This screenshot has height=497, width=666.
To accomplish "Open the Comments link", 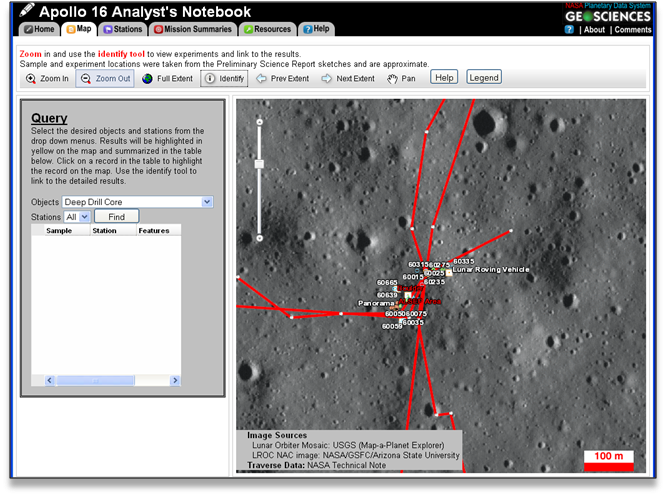I will point(632,30).
